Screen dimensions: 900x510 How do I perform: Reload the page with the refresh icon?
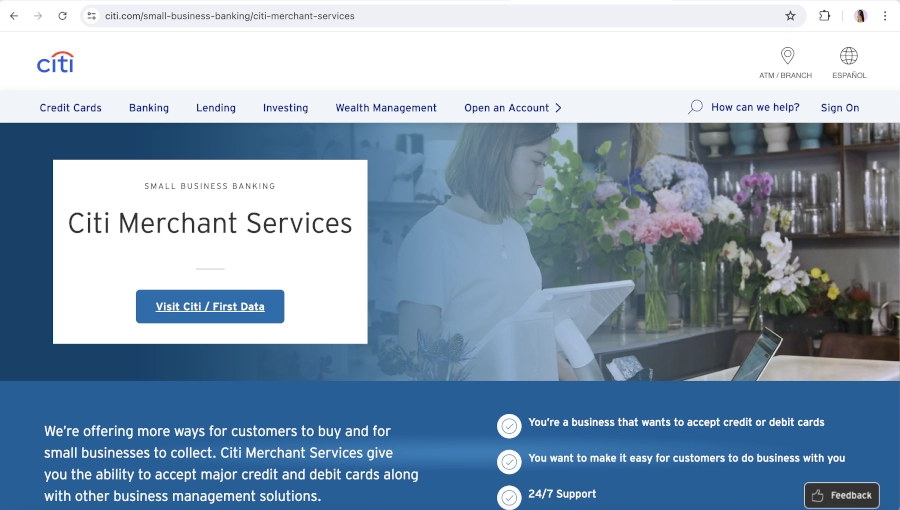coord(63,16)
